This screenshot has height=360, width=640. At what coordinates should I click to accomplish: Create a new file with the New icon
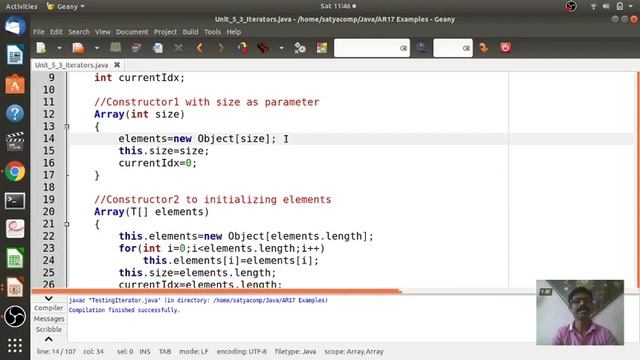(41, 48)
